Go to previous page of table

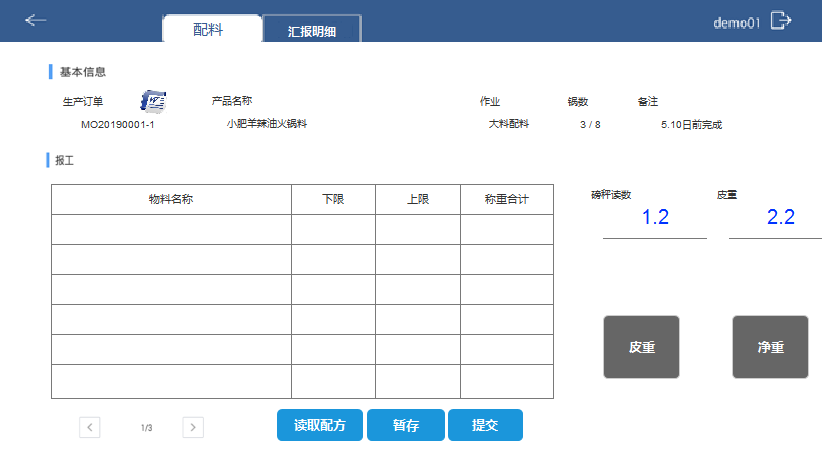point(90,428)
